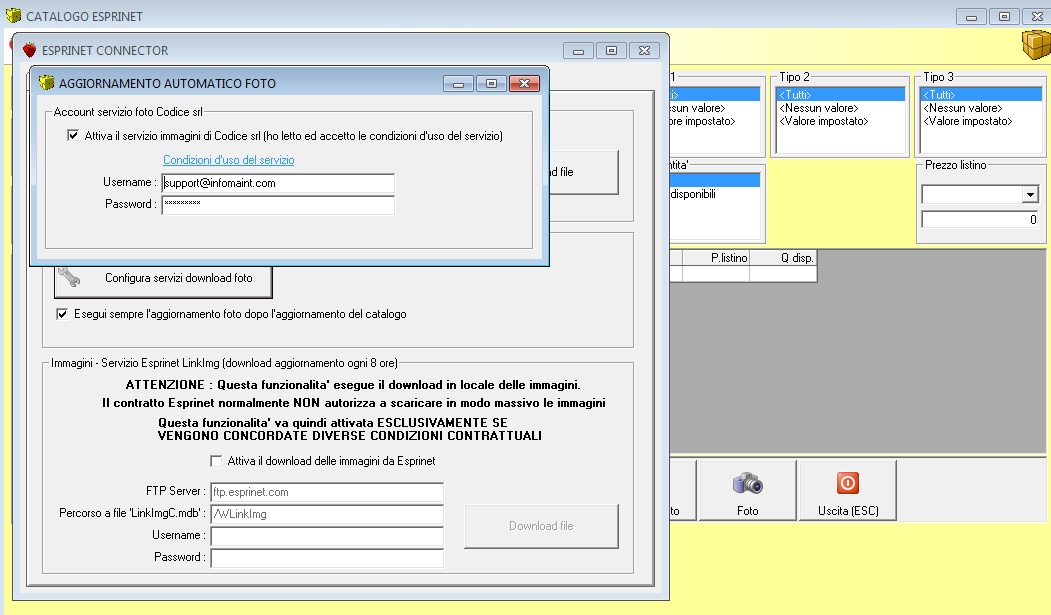
Task: Click the disabled Download file button
Action: pos(541,526)
